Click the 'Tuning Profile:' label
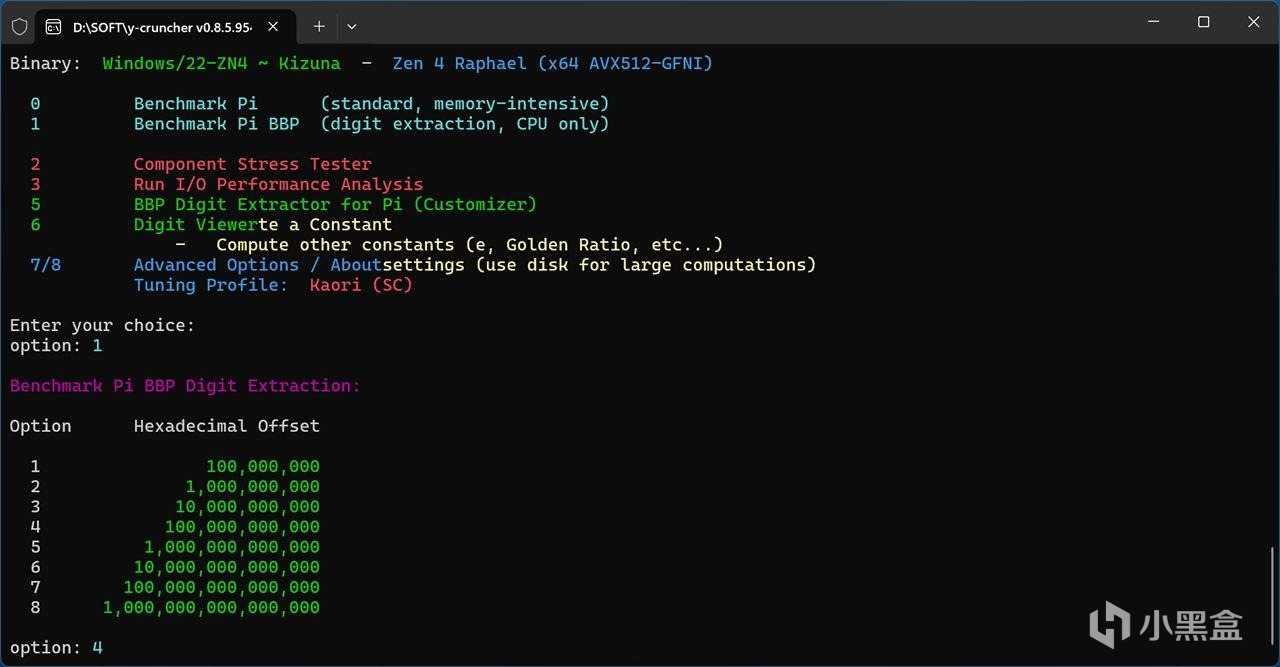Image resolution: width=1280 pixels, height=667 pixels. (x=211, y=285)
